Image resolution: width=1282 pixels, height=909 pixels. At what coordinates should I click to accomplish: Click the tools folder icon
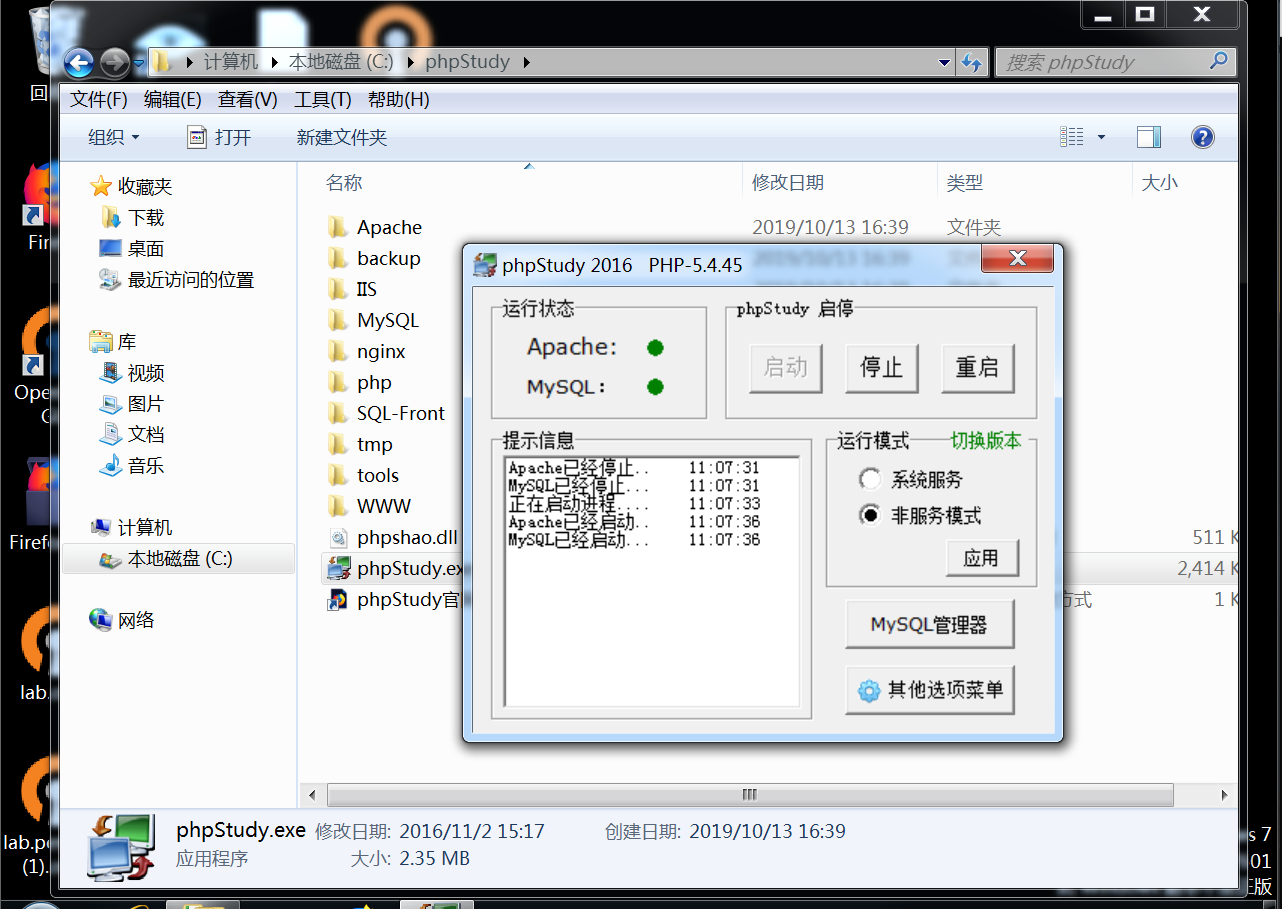[338, 475]
